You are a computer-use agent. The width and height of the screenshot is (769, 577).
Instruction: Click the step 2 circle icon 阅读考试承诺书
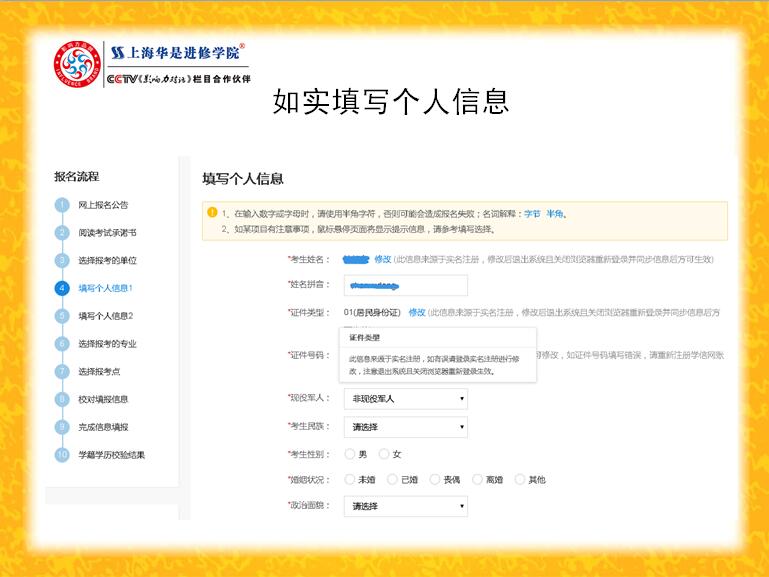point(62,232)
